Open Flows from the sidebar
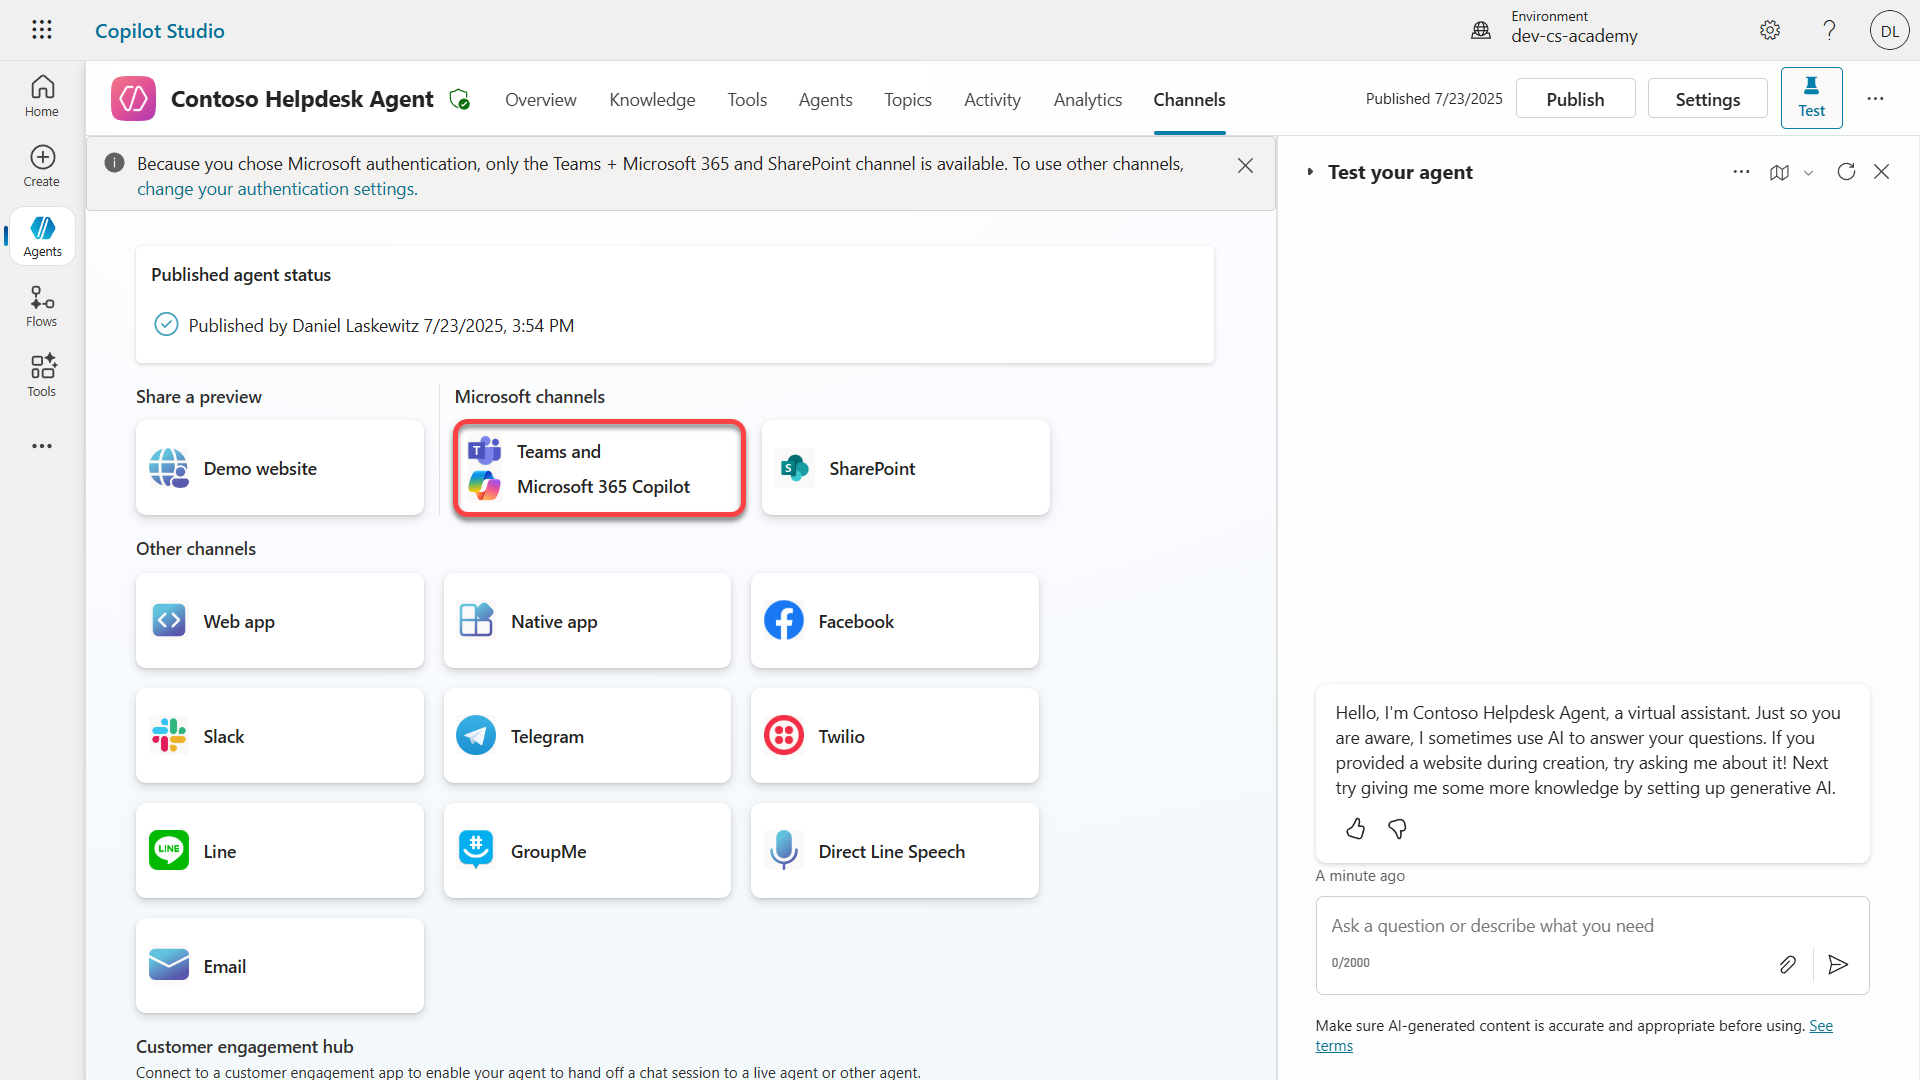 (x=41, y=305)
